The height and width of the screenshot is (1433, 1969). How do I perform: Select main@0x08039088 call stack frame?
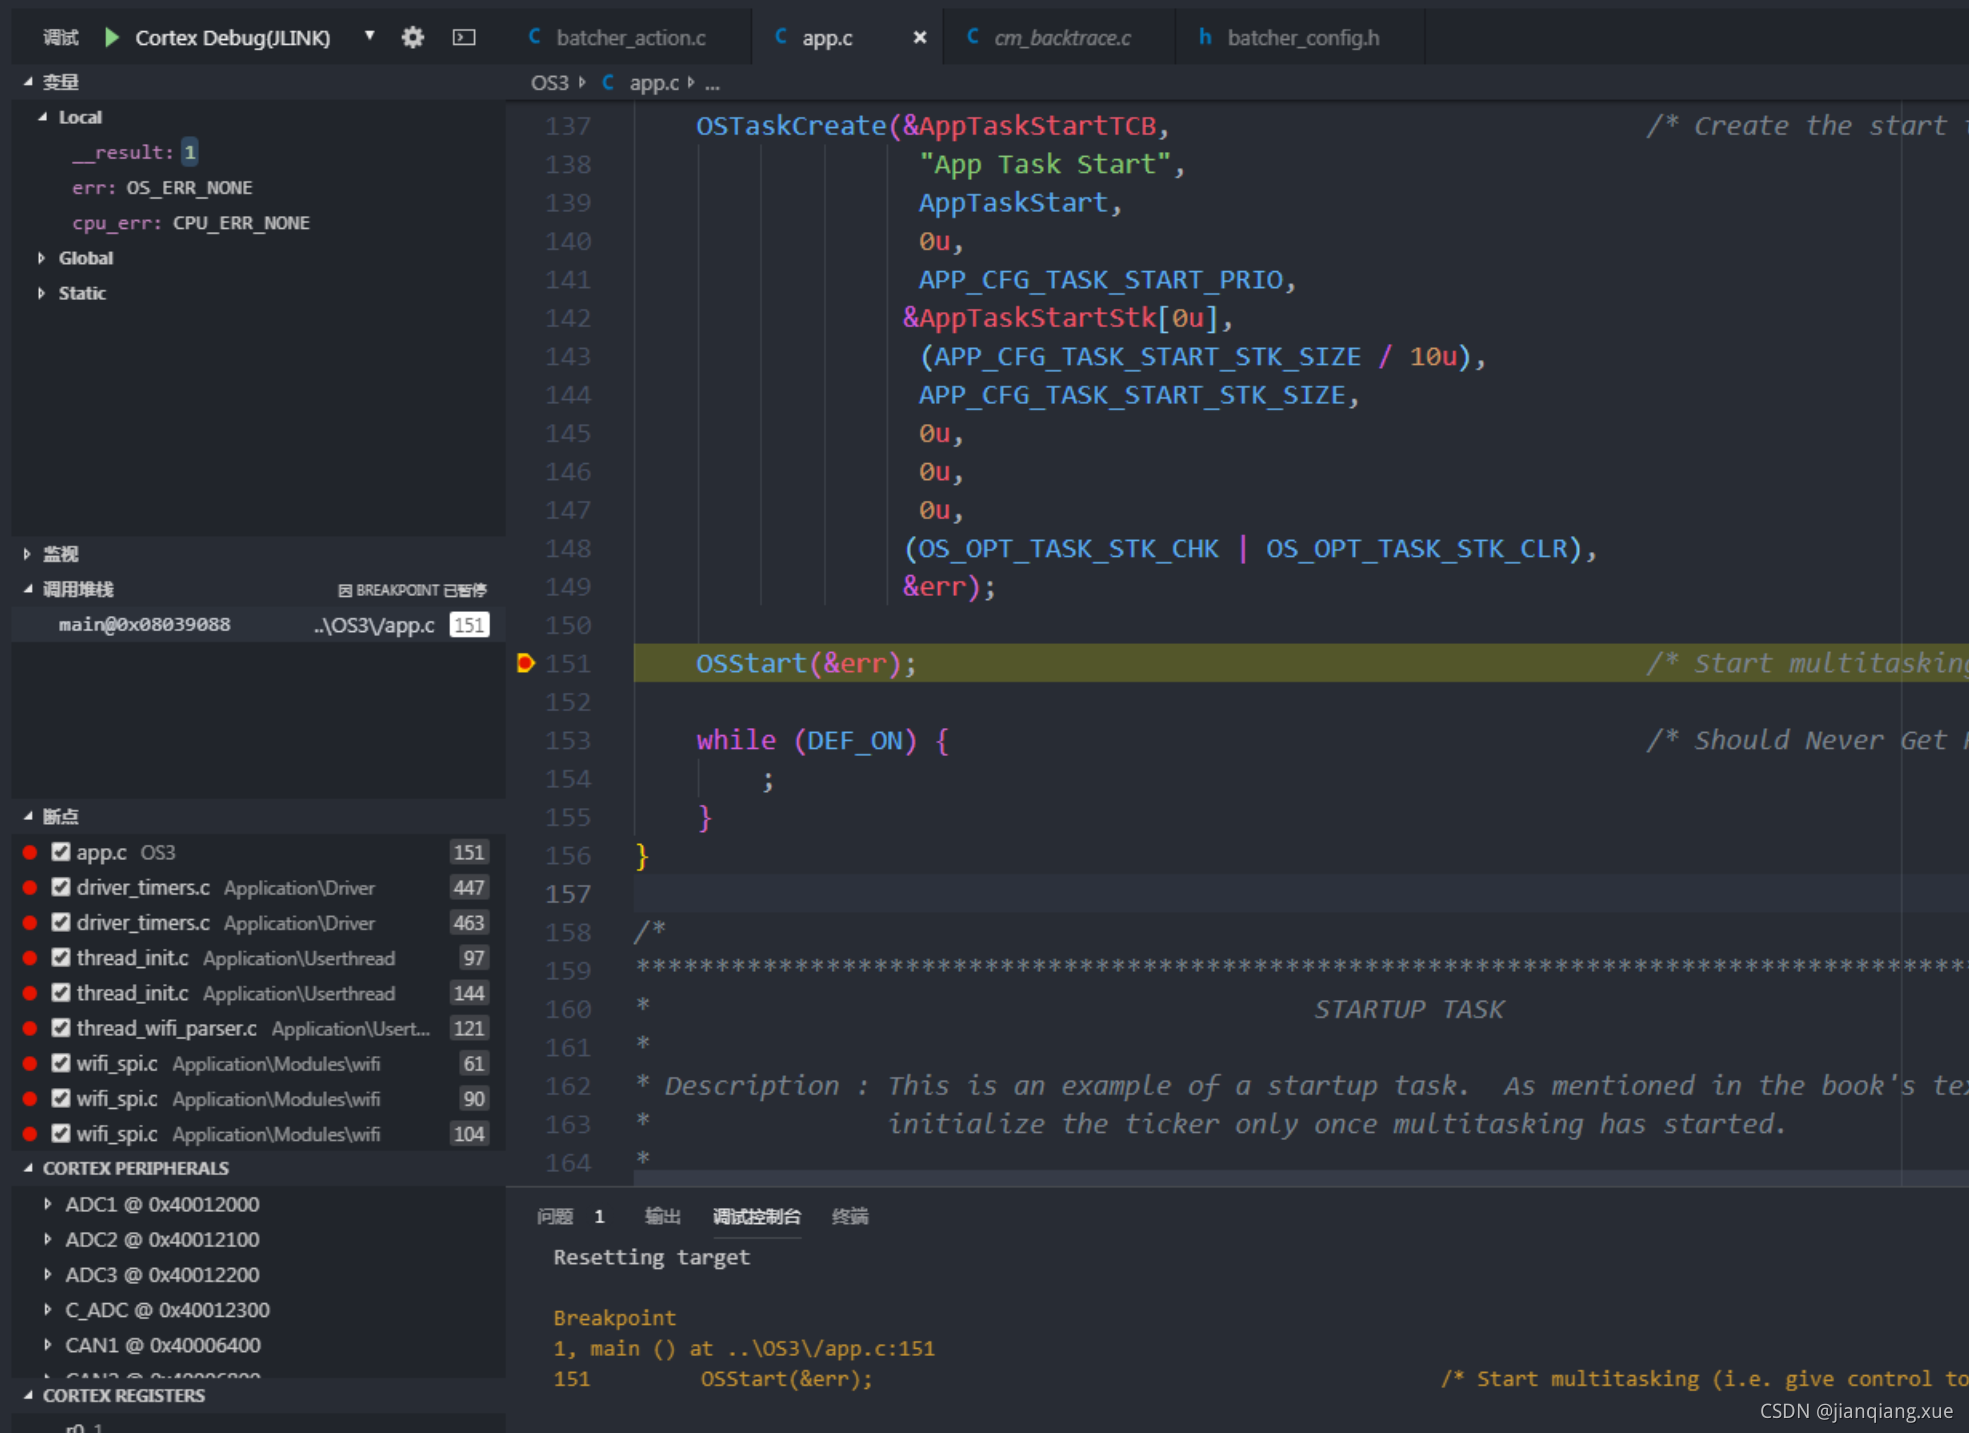coord(145,625)
